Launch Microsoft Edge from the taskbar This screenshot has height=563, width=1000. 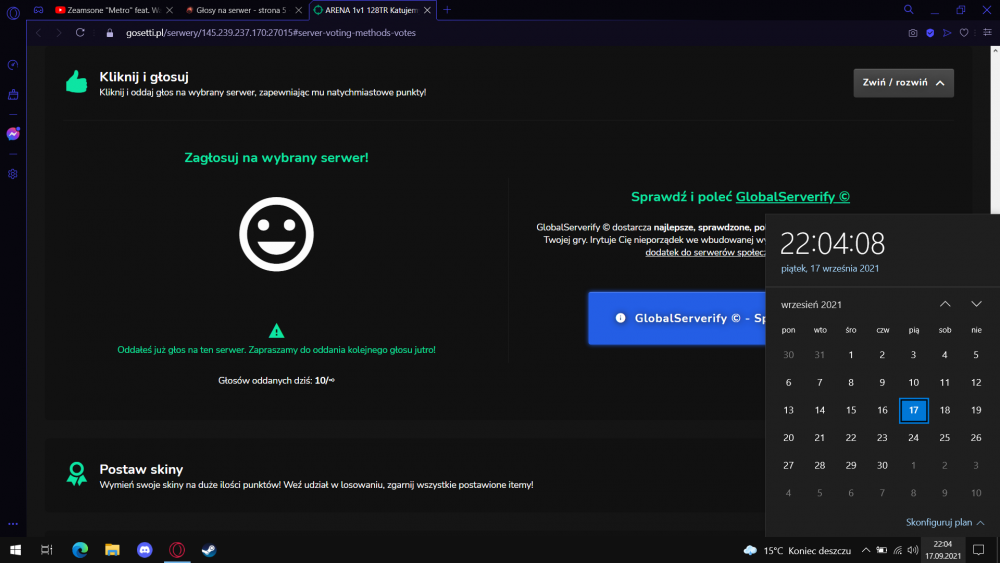(80, 550)
